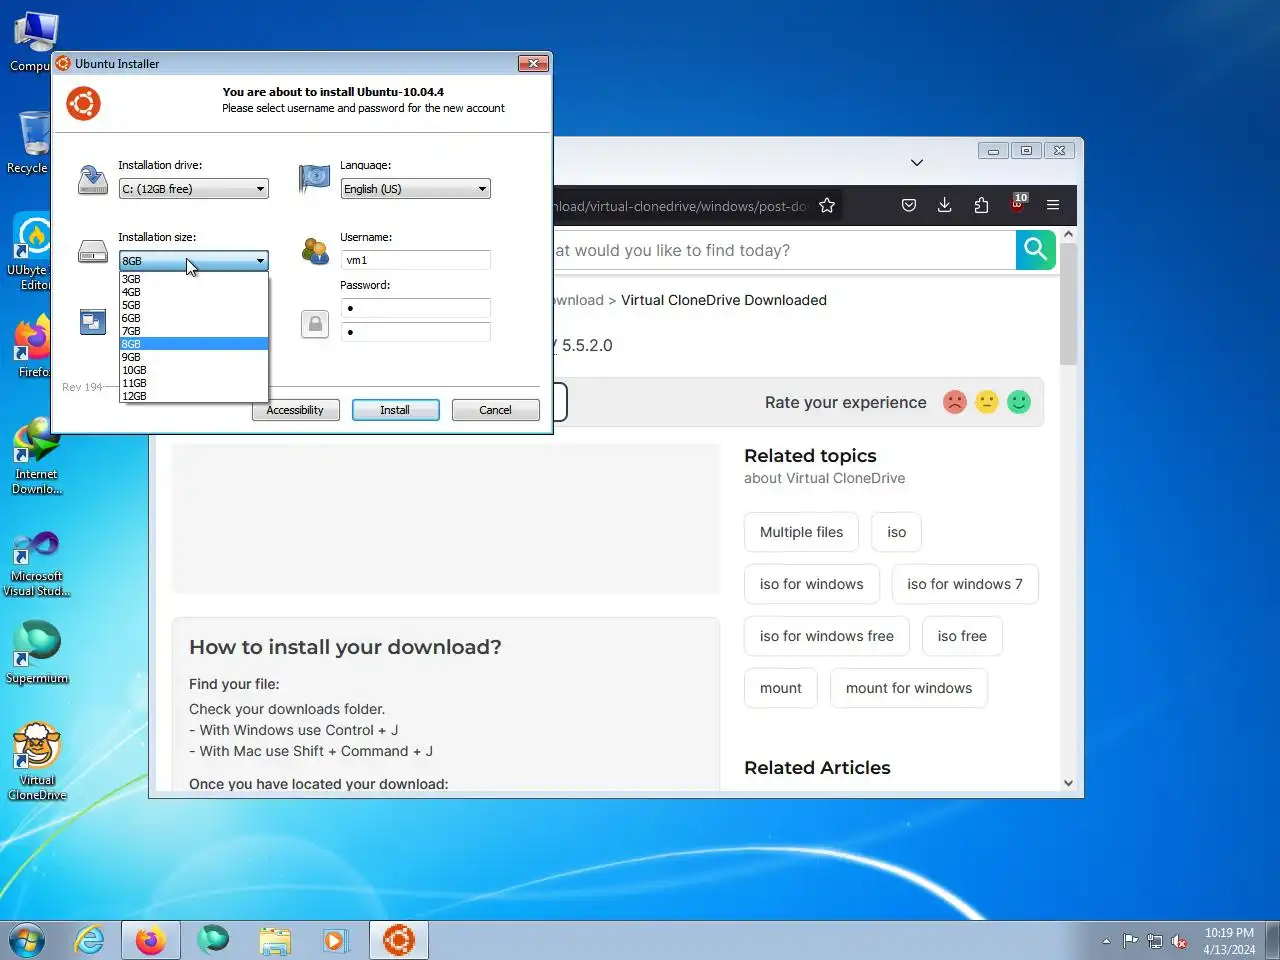Open the iso for windows tag
The image size is (1280, 960).
point(812,584)
